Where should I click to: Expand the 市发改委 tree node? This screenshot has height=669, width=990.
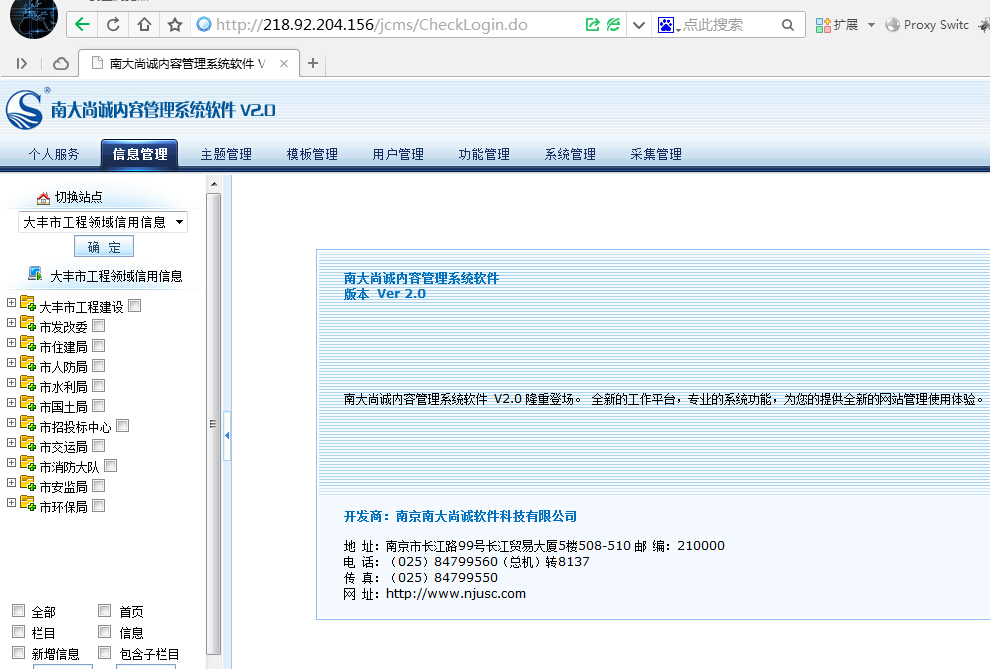[x=11, y=323]
